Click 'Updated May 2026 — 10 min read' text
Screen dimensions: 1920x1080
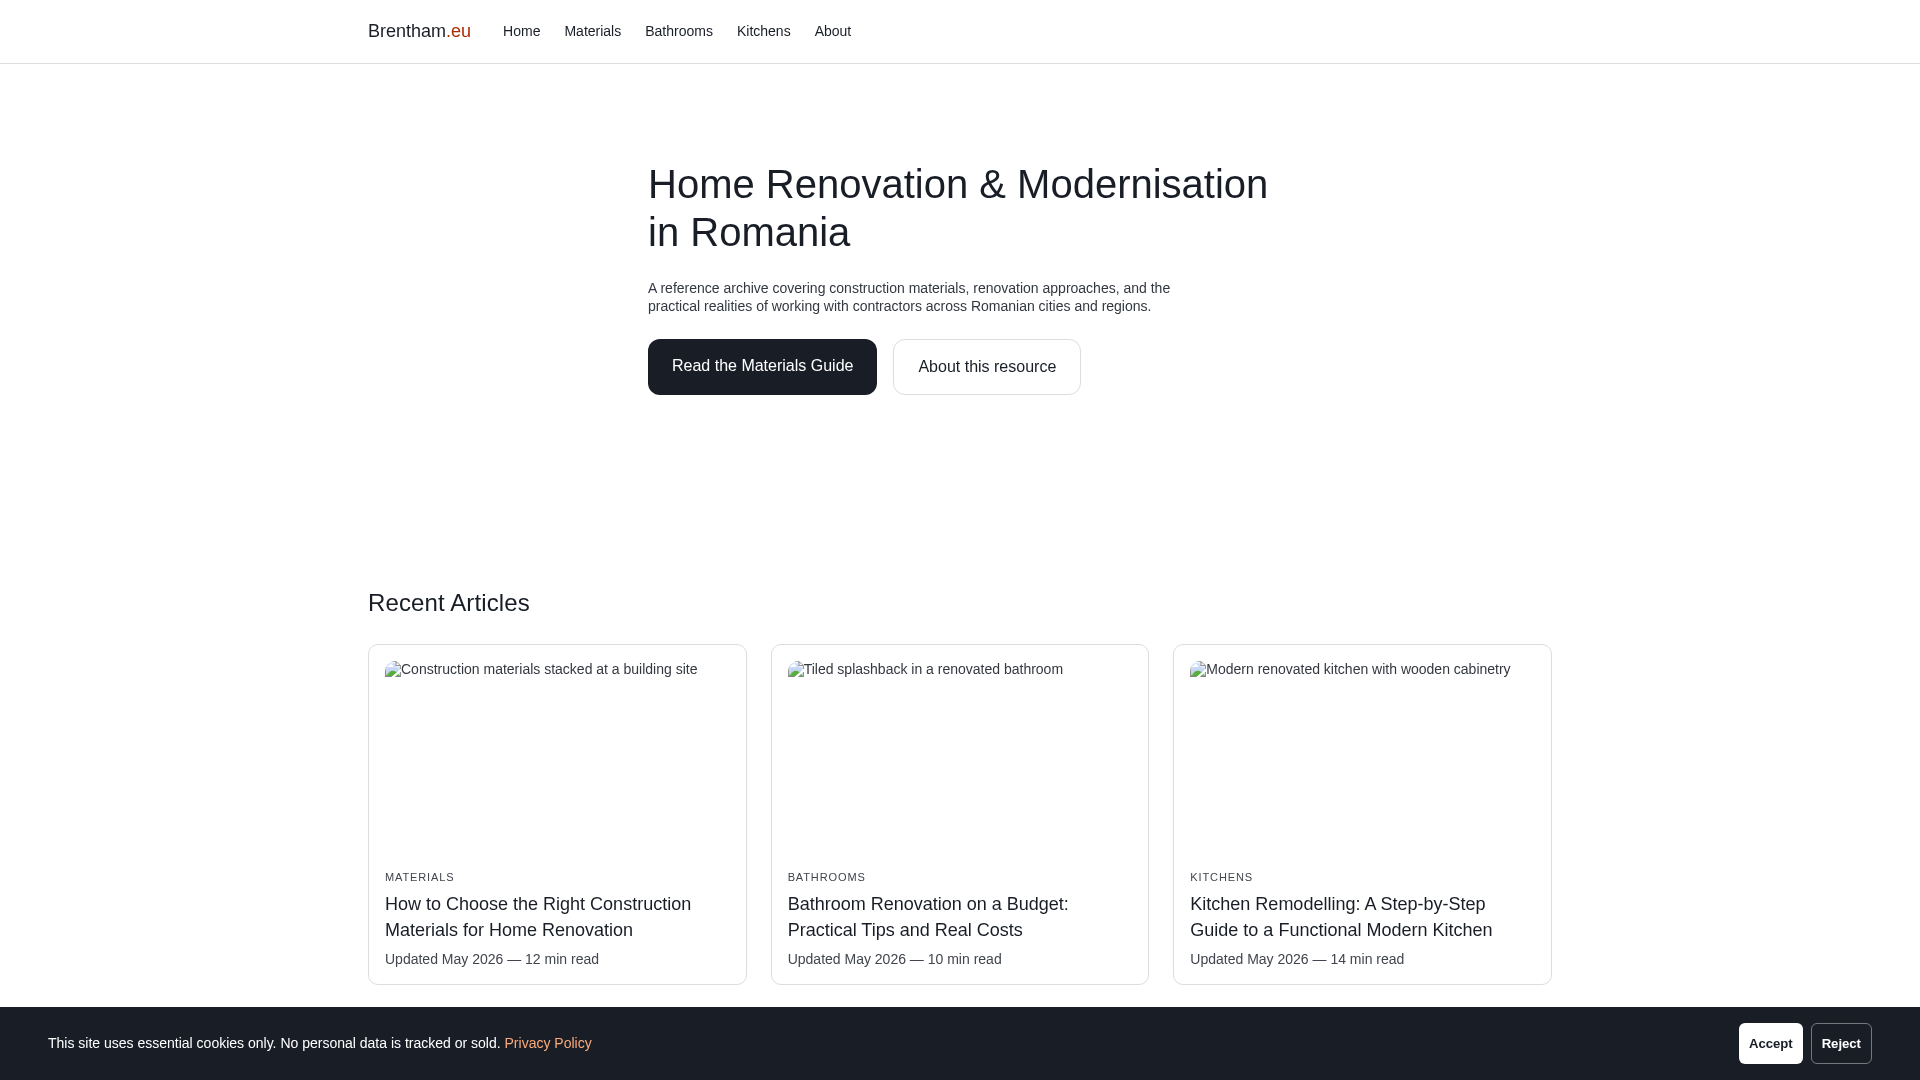(x=894, y=959)
